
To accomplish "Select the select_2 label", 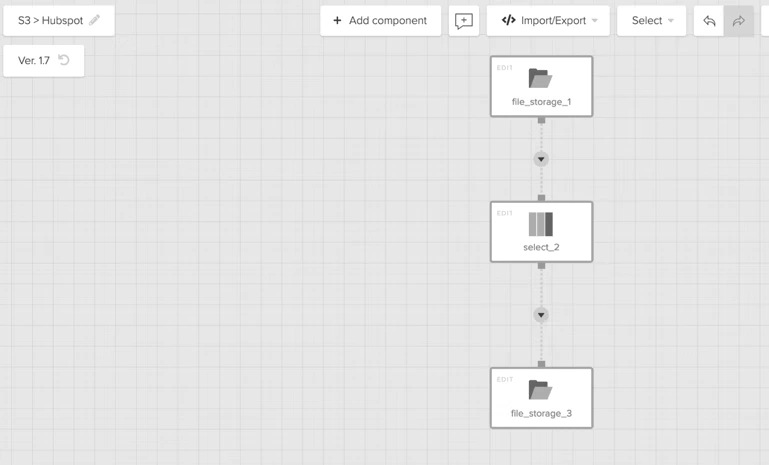I will 541,247.
